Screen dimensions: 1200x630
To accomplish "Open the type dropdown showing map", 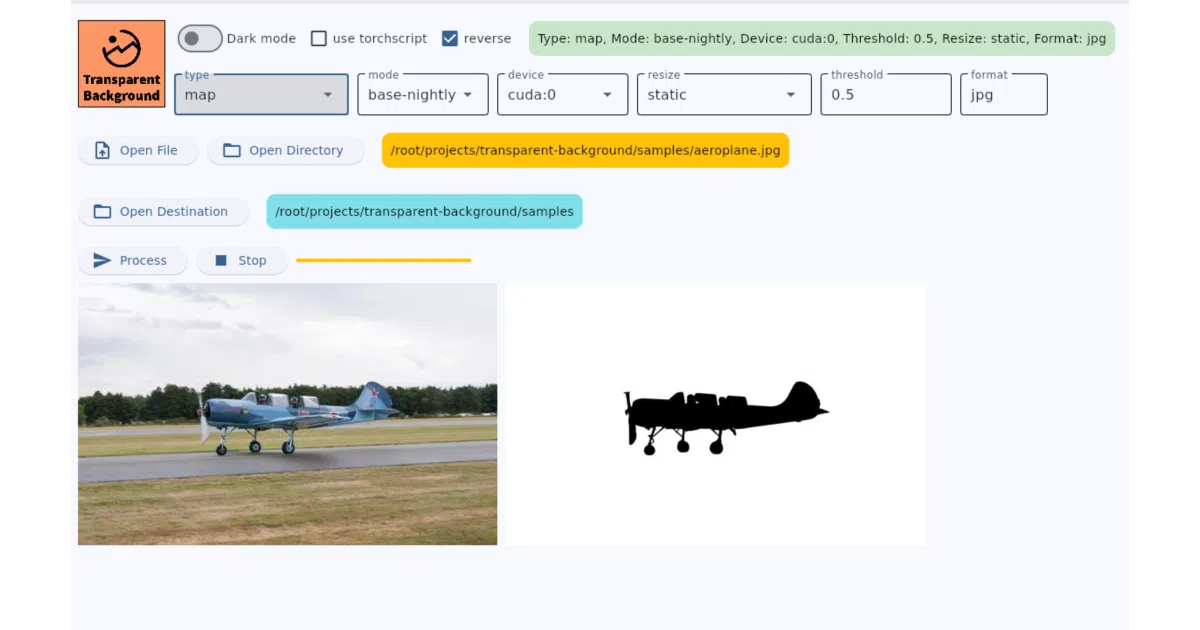I will 261,94.
